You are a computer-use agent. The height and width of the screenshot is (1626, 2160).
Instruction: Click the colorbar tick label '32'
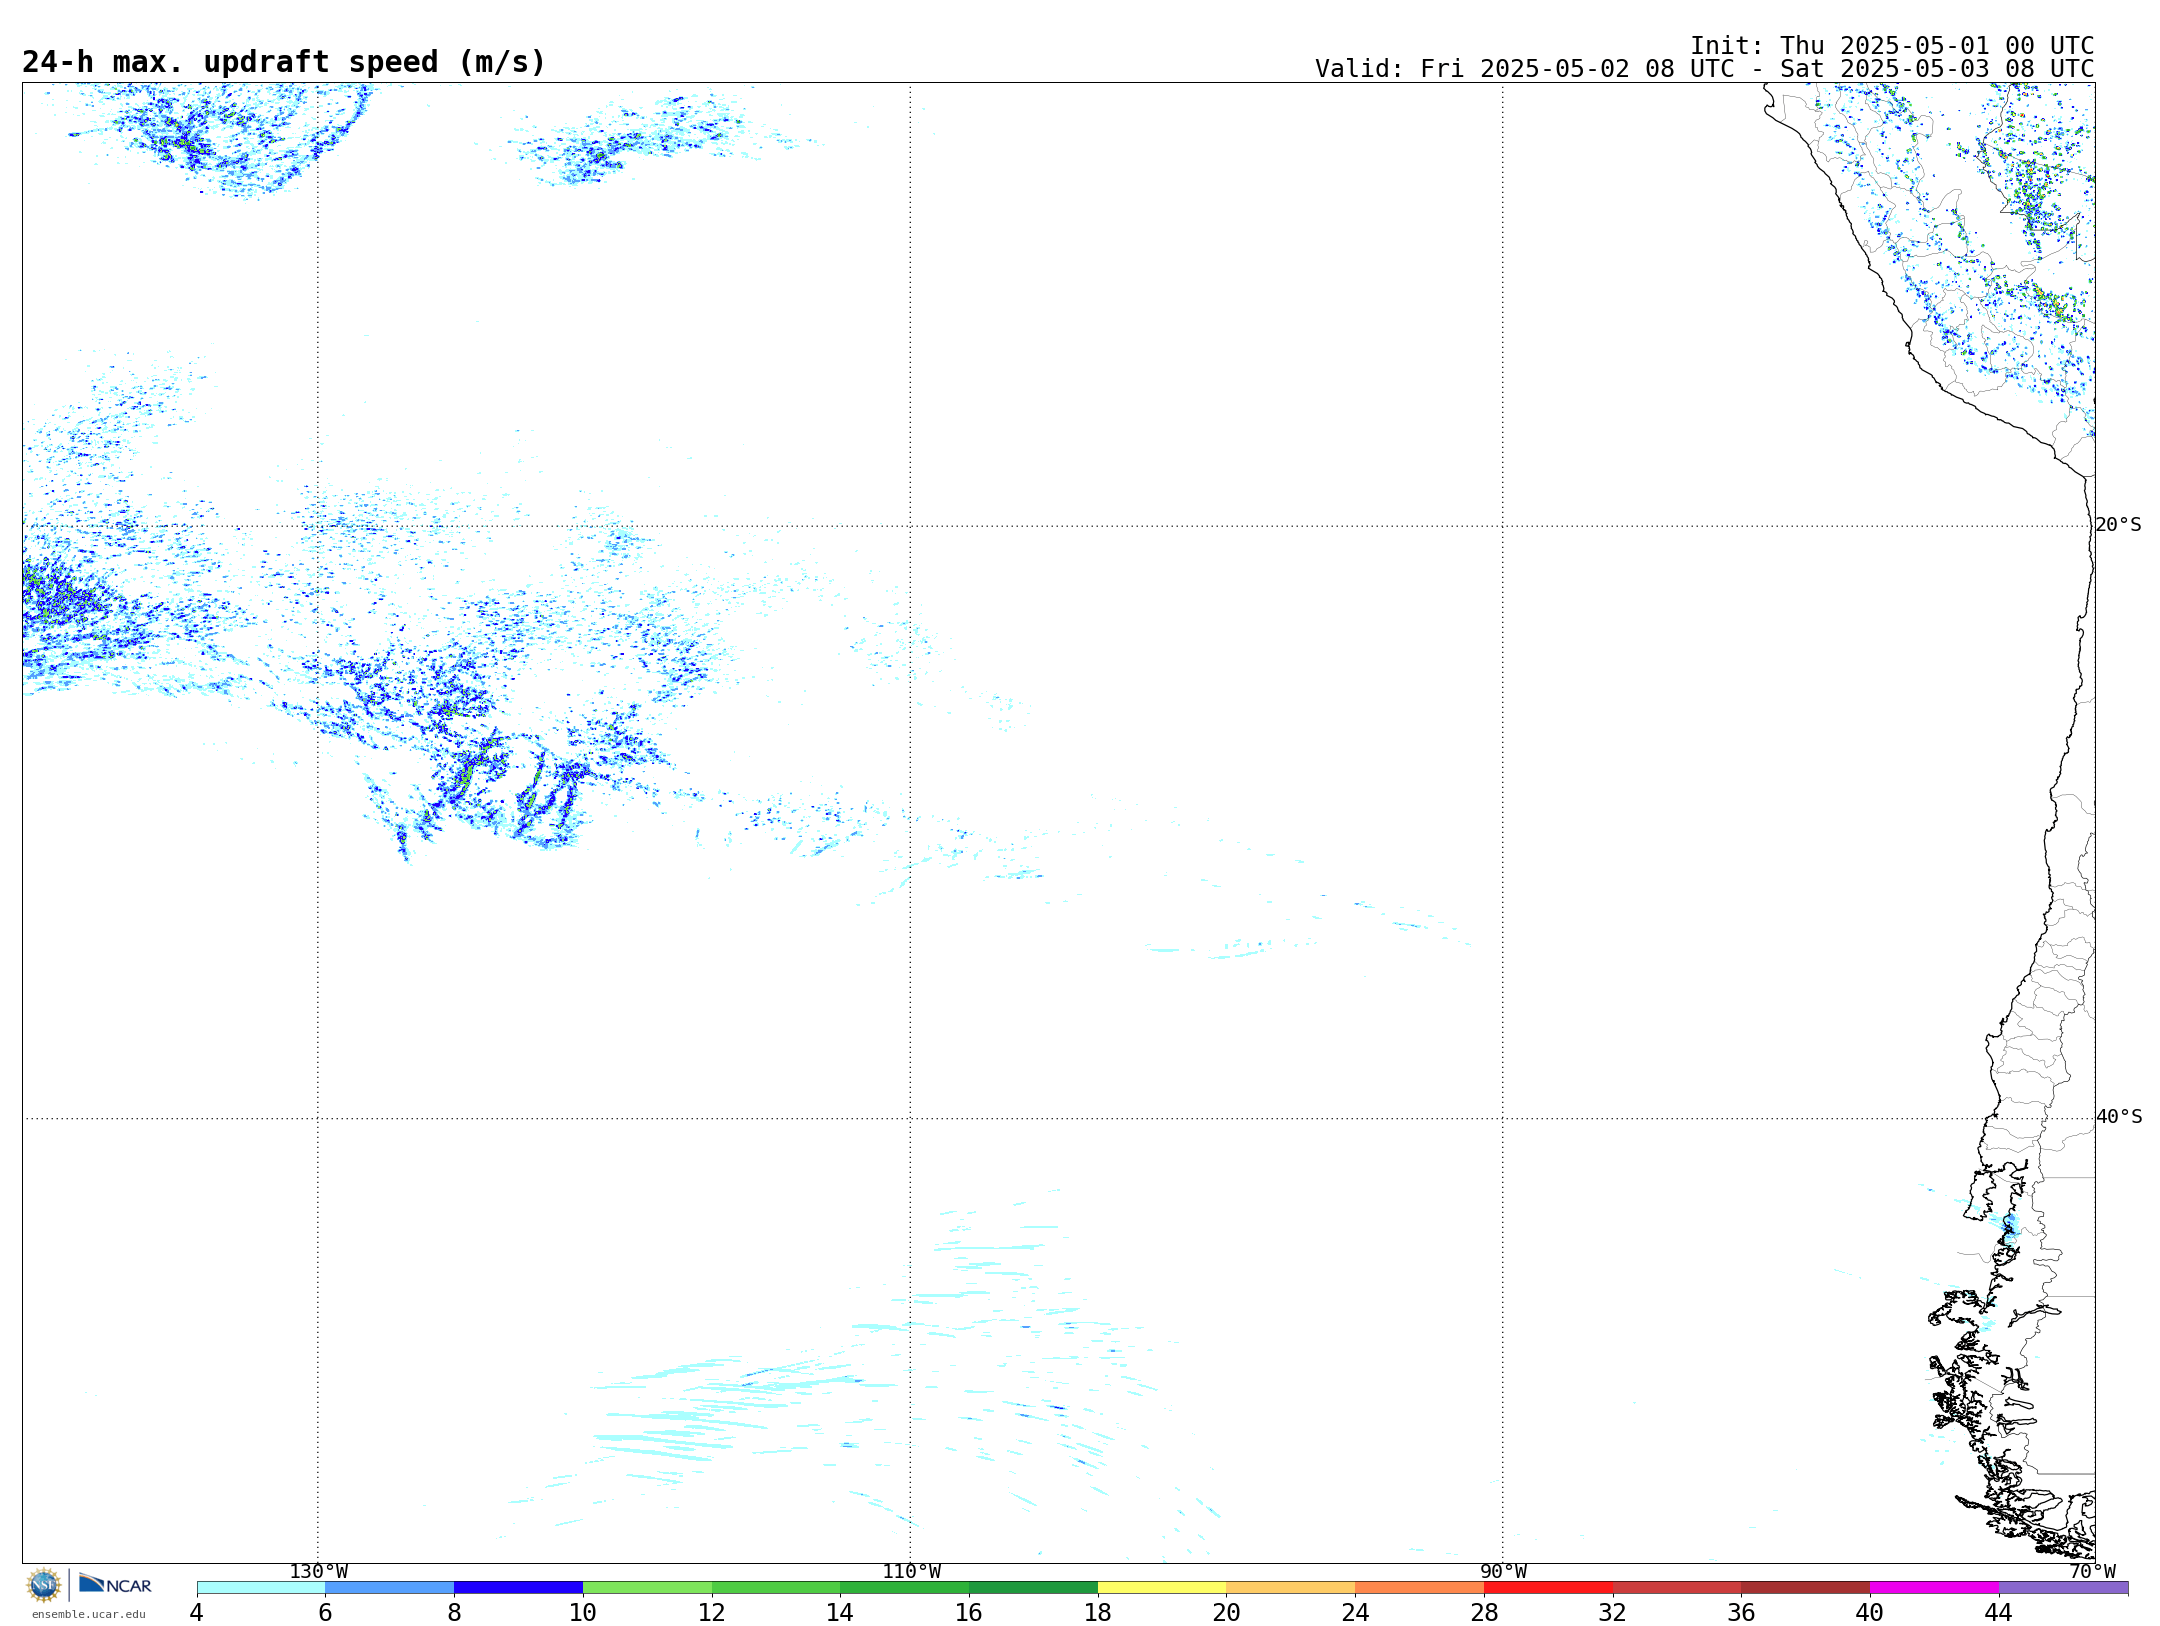click(x=1613, y=1613)
